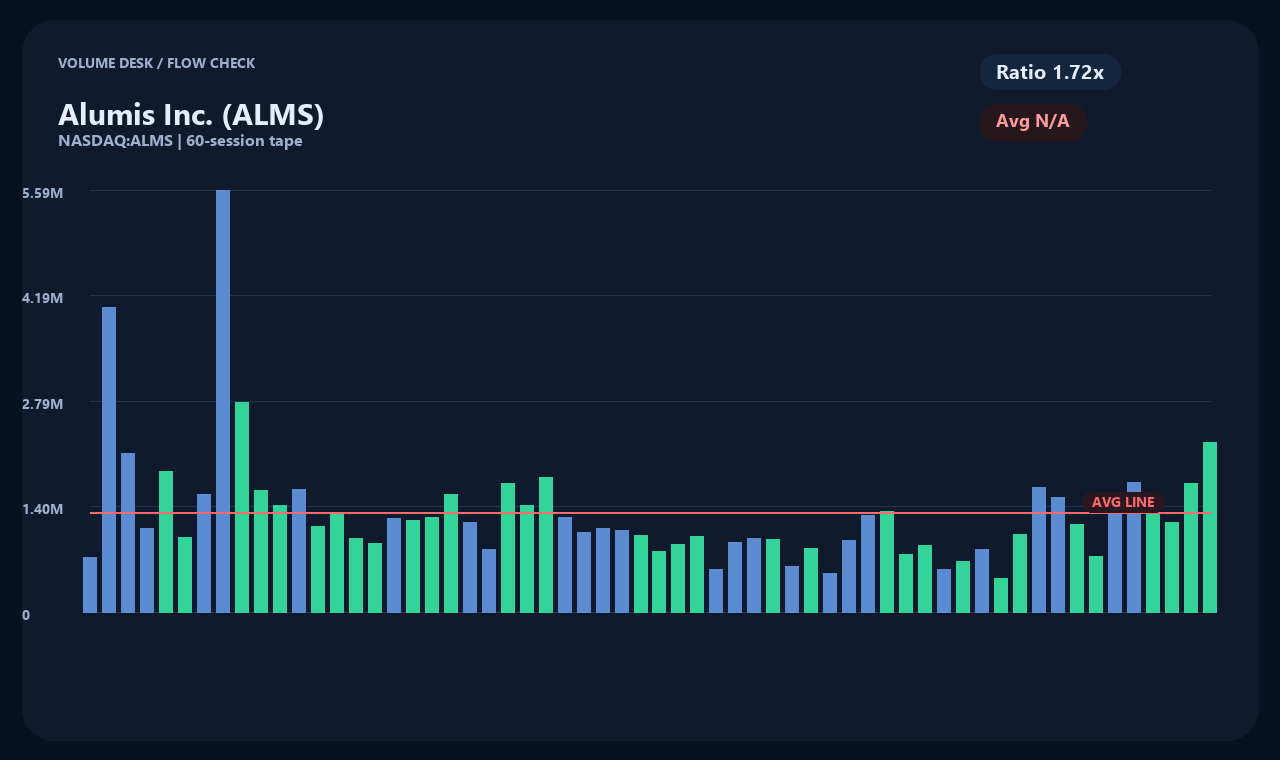Click the VOLUME DESK / FLOW CHECK header
The width and height of the screenshot is (1280, 760).
click(156, 63)
